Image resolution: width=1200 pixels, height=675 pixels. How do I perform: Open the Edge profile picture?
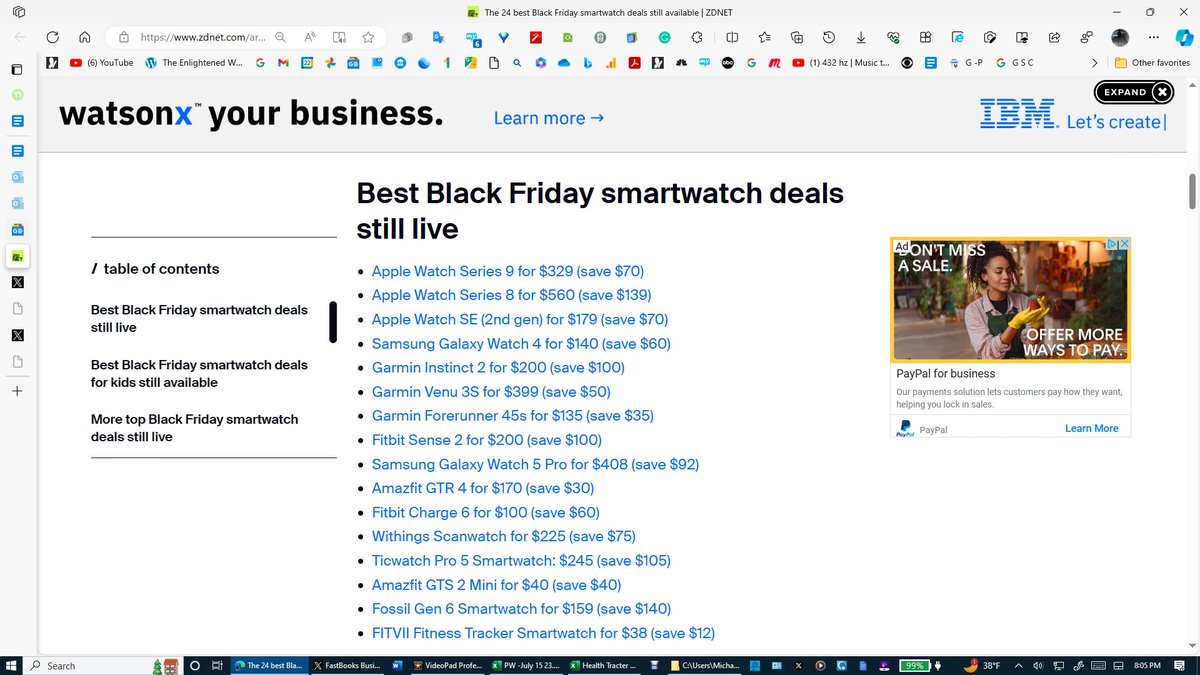click(1121, 37)
